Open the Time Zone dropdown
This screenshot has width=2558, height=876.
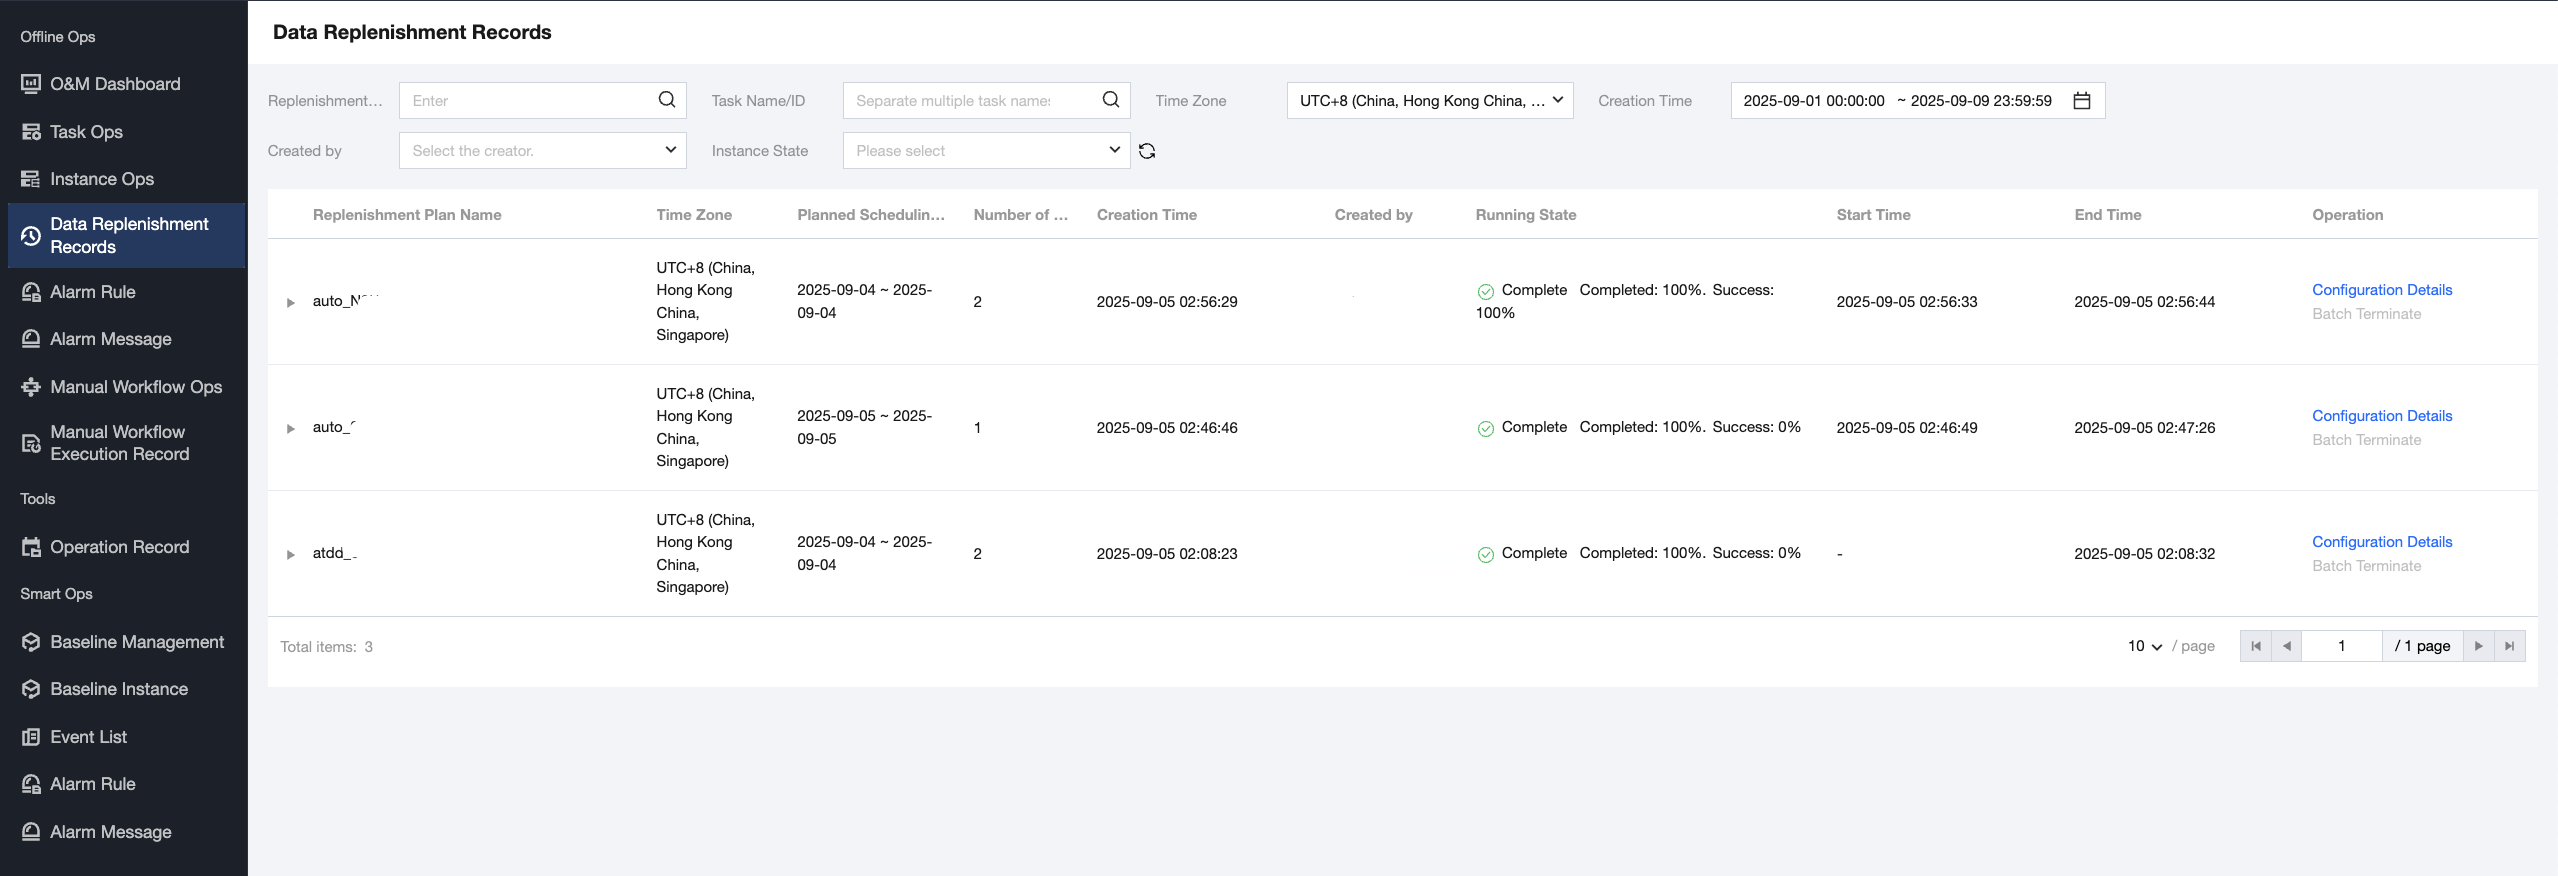coord(1429,101)
